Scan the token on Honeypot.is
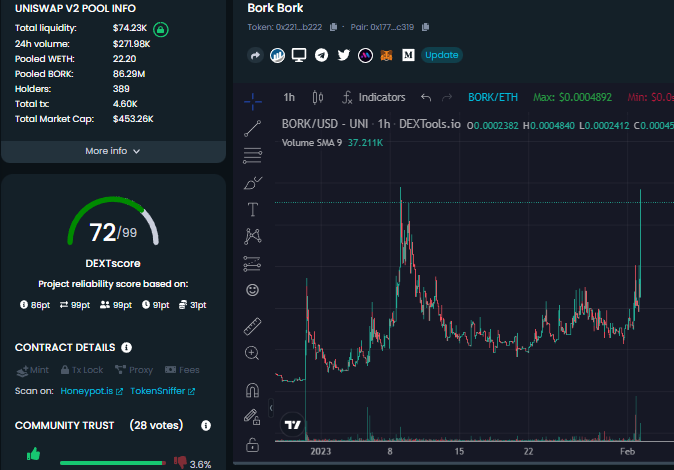The height and width of the screenshot is (470, 674). click(x=92, y=391)
